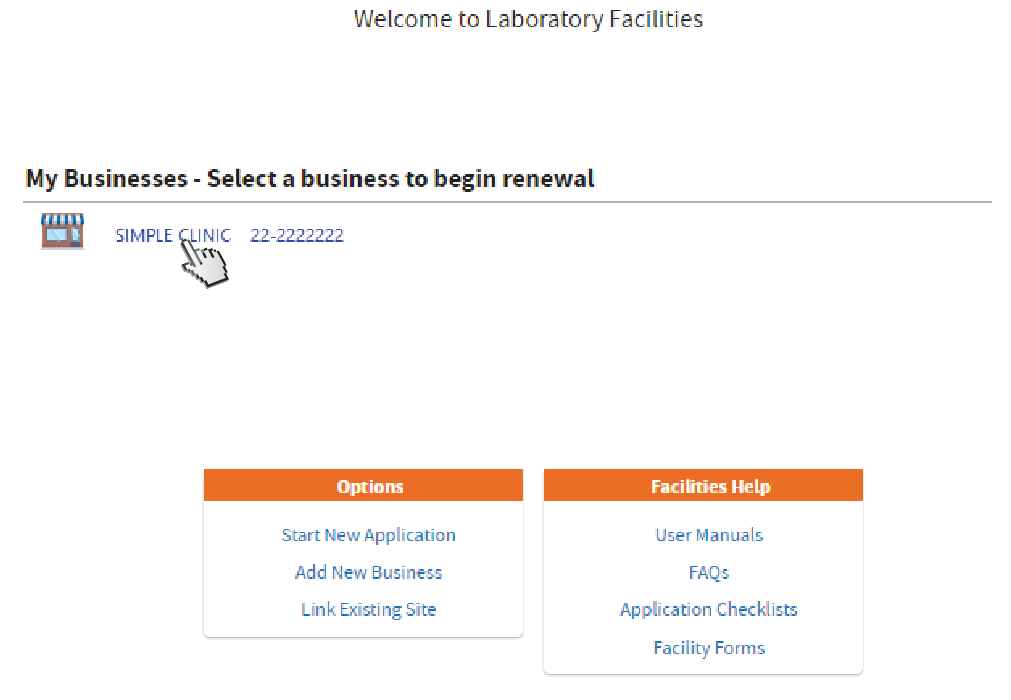Choose Add New Business
The image size is (1011, 700).
click(368, 573)
